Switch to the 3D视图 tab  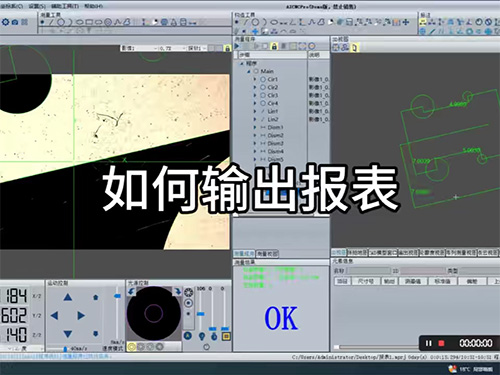tap(339, 252)
